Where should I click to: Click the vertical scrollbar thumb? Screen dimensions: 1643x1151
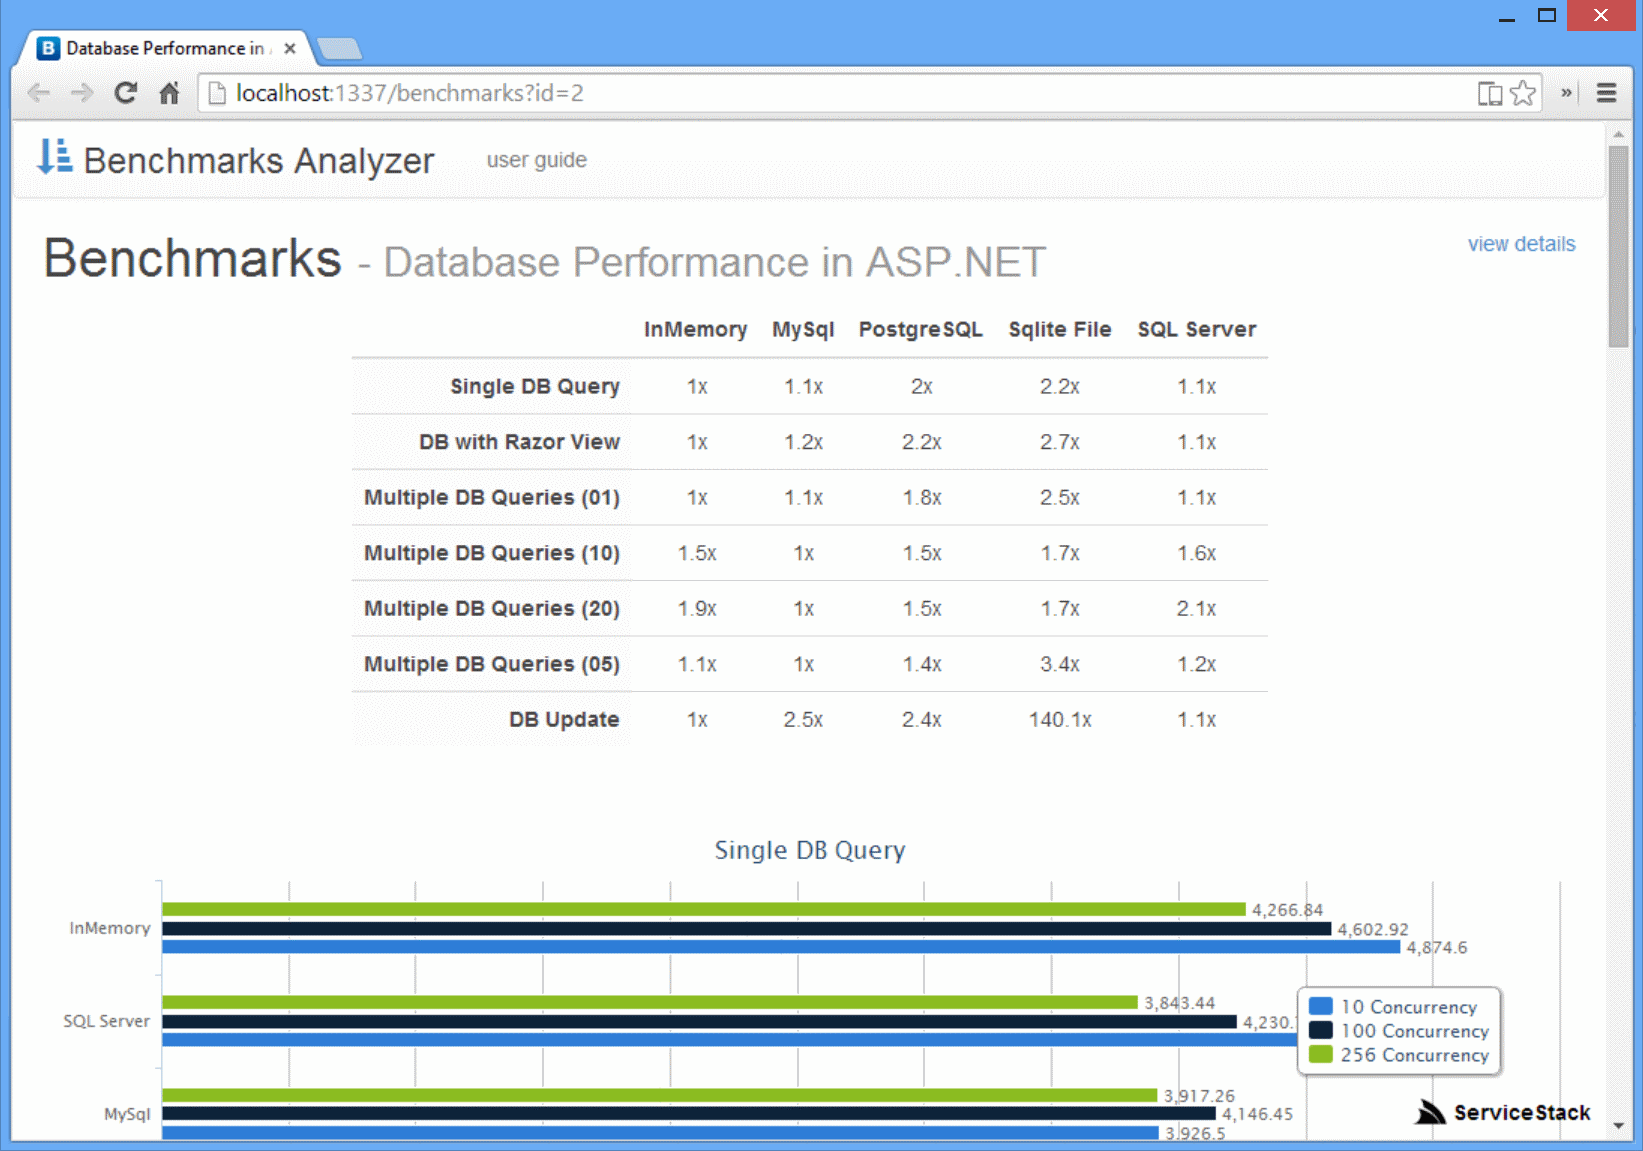tap(1619, 246)
